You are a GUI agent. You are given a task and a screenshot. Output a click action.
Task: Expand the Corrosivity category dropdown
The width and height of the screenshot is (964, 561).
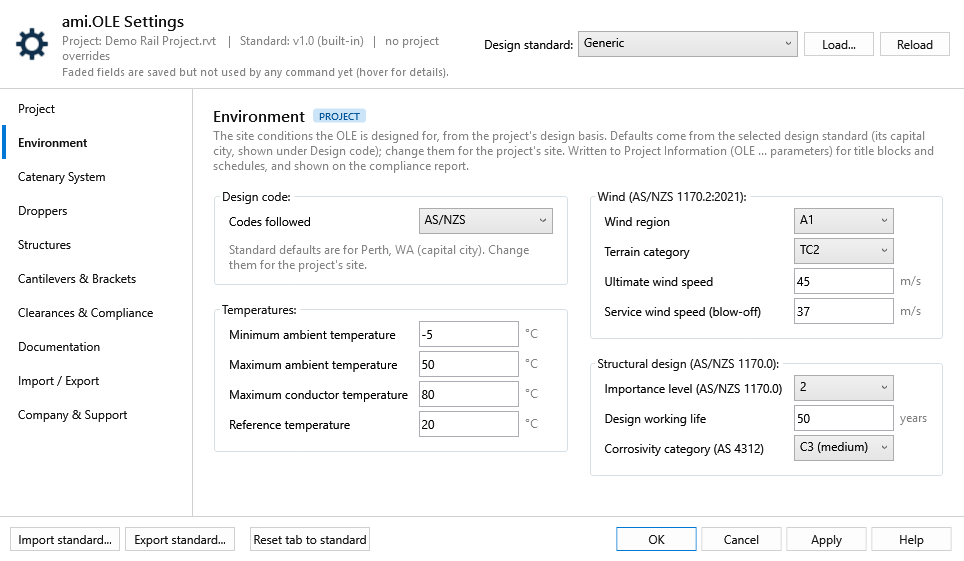point(844,448)
